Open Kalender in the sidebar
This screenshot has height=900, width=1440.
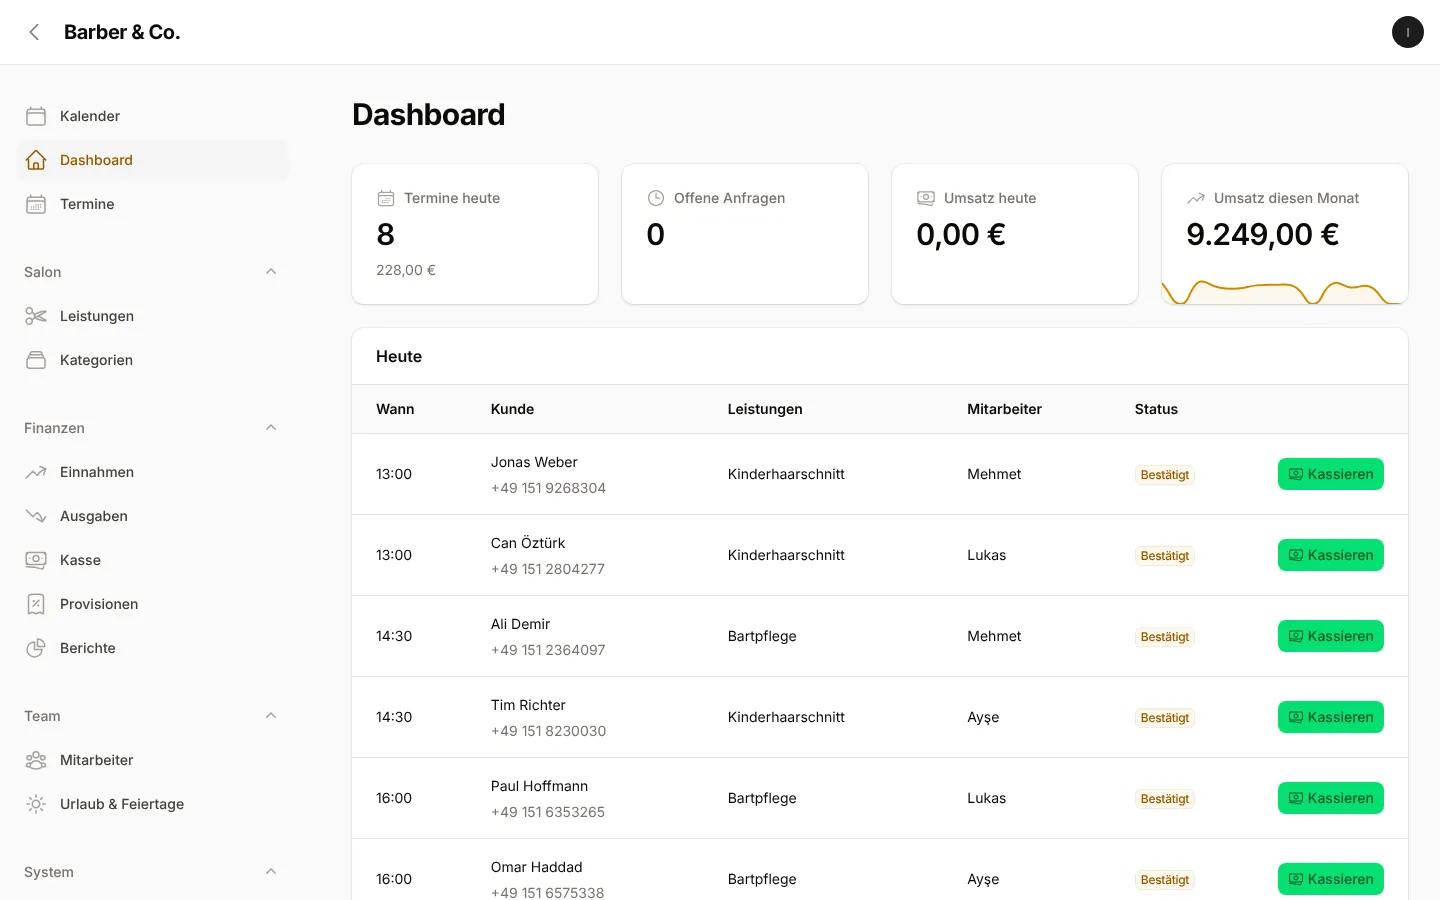click(152, 116)
